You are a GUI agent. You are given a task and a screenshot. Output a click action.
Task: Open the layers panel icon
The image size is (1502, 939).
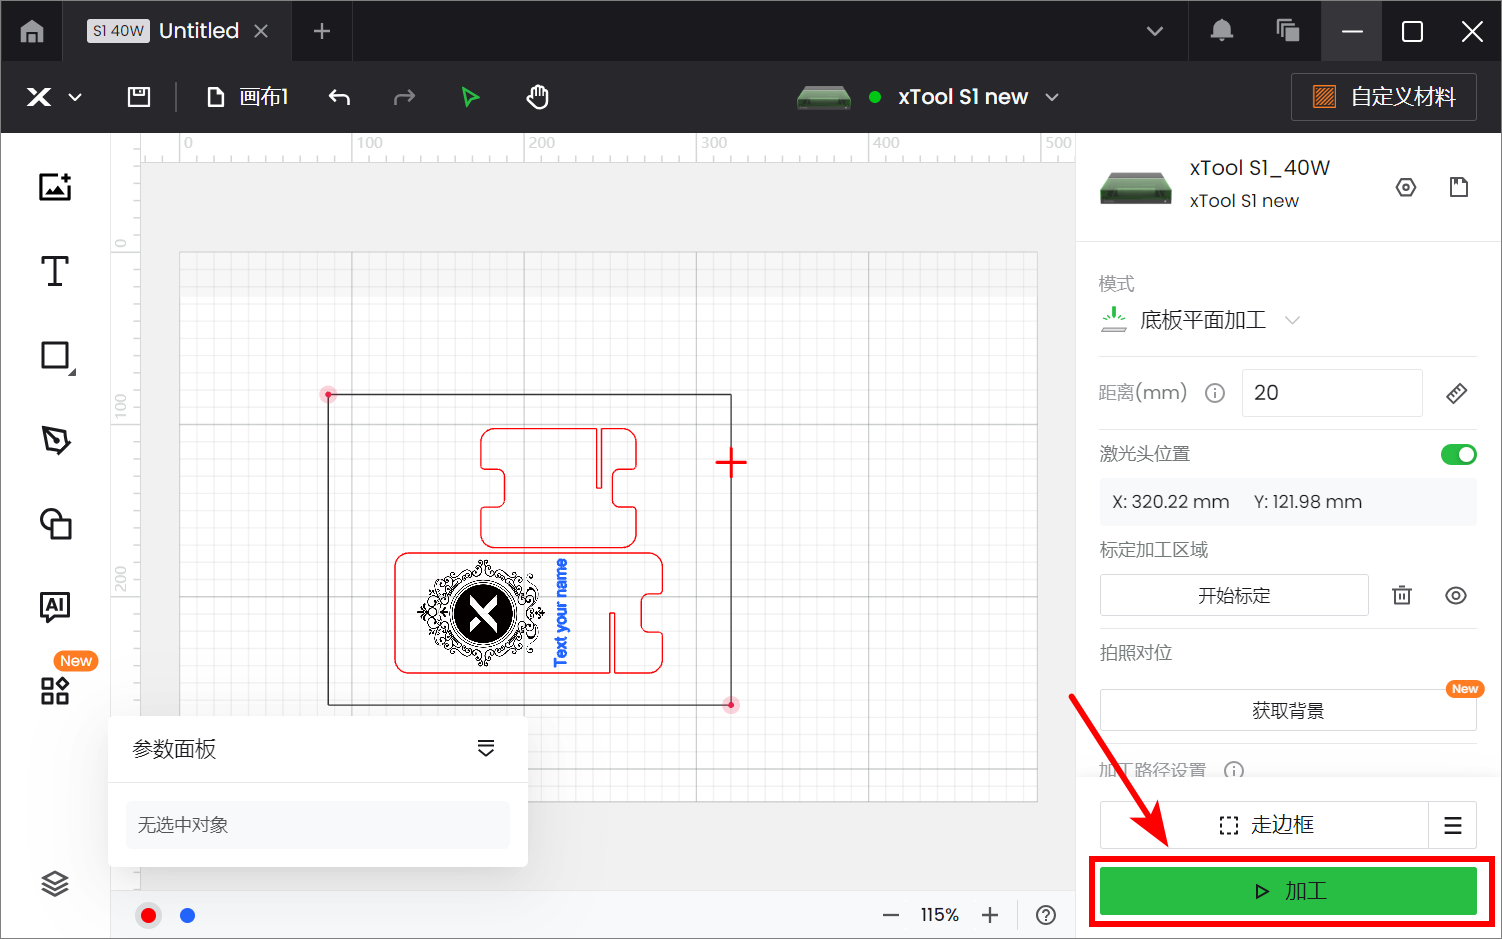55,883
